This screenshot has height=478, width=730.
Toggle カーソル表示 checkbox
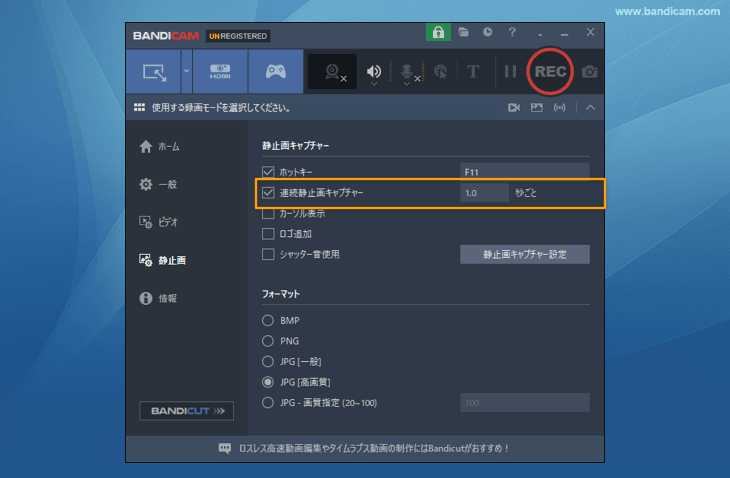268,214
